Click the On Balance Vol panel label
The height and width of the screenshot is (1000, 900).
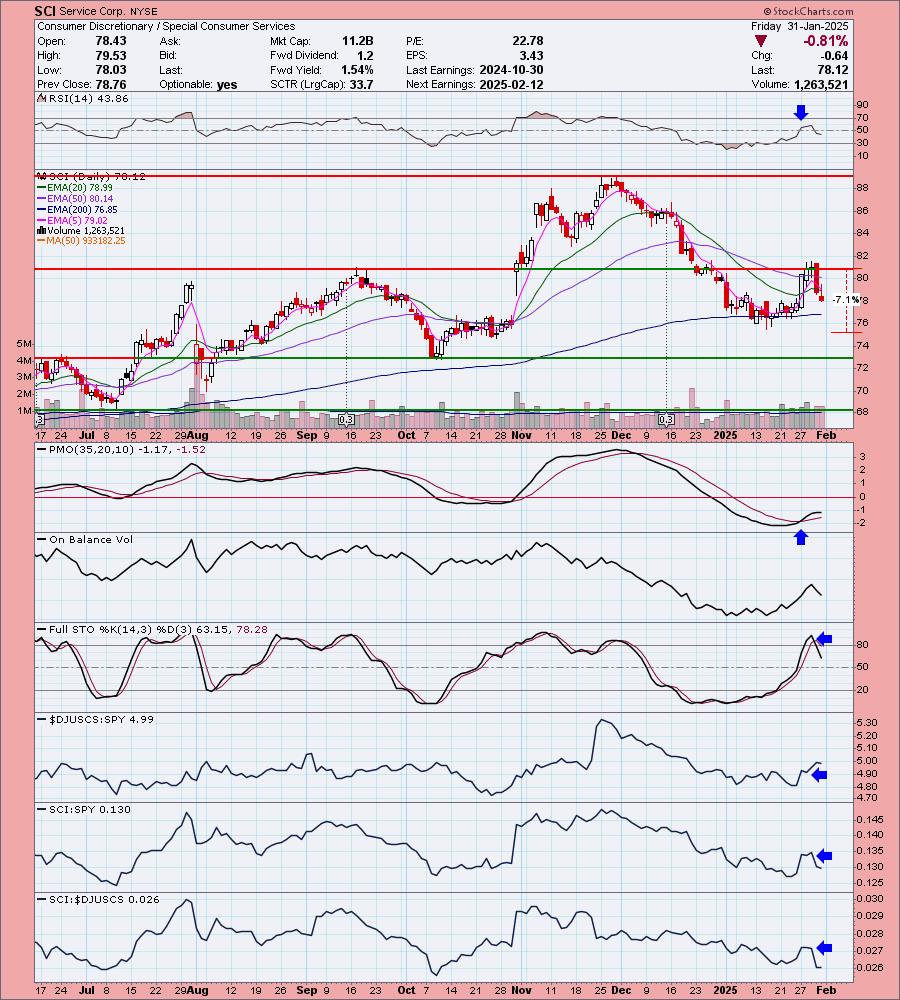pos(91,540)
